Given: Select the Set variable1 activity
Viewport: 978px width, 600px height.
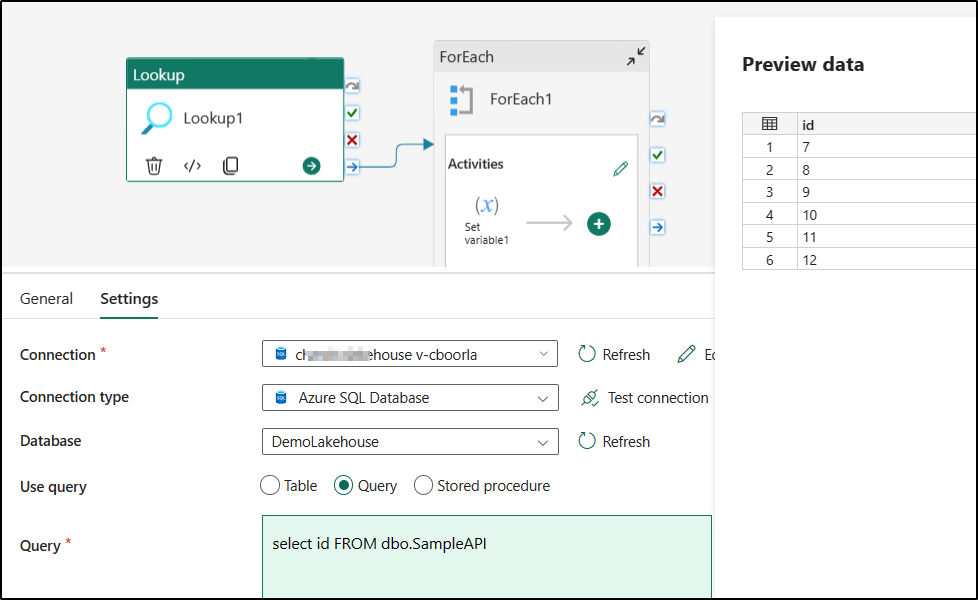Looking at the screenshot, I should click(x=487, y=220).
